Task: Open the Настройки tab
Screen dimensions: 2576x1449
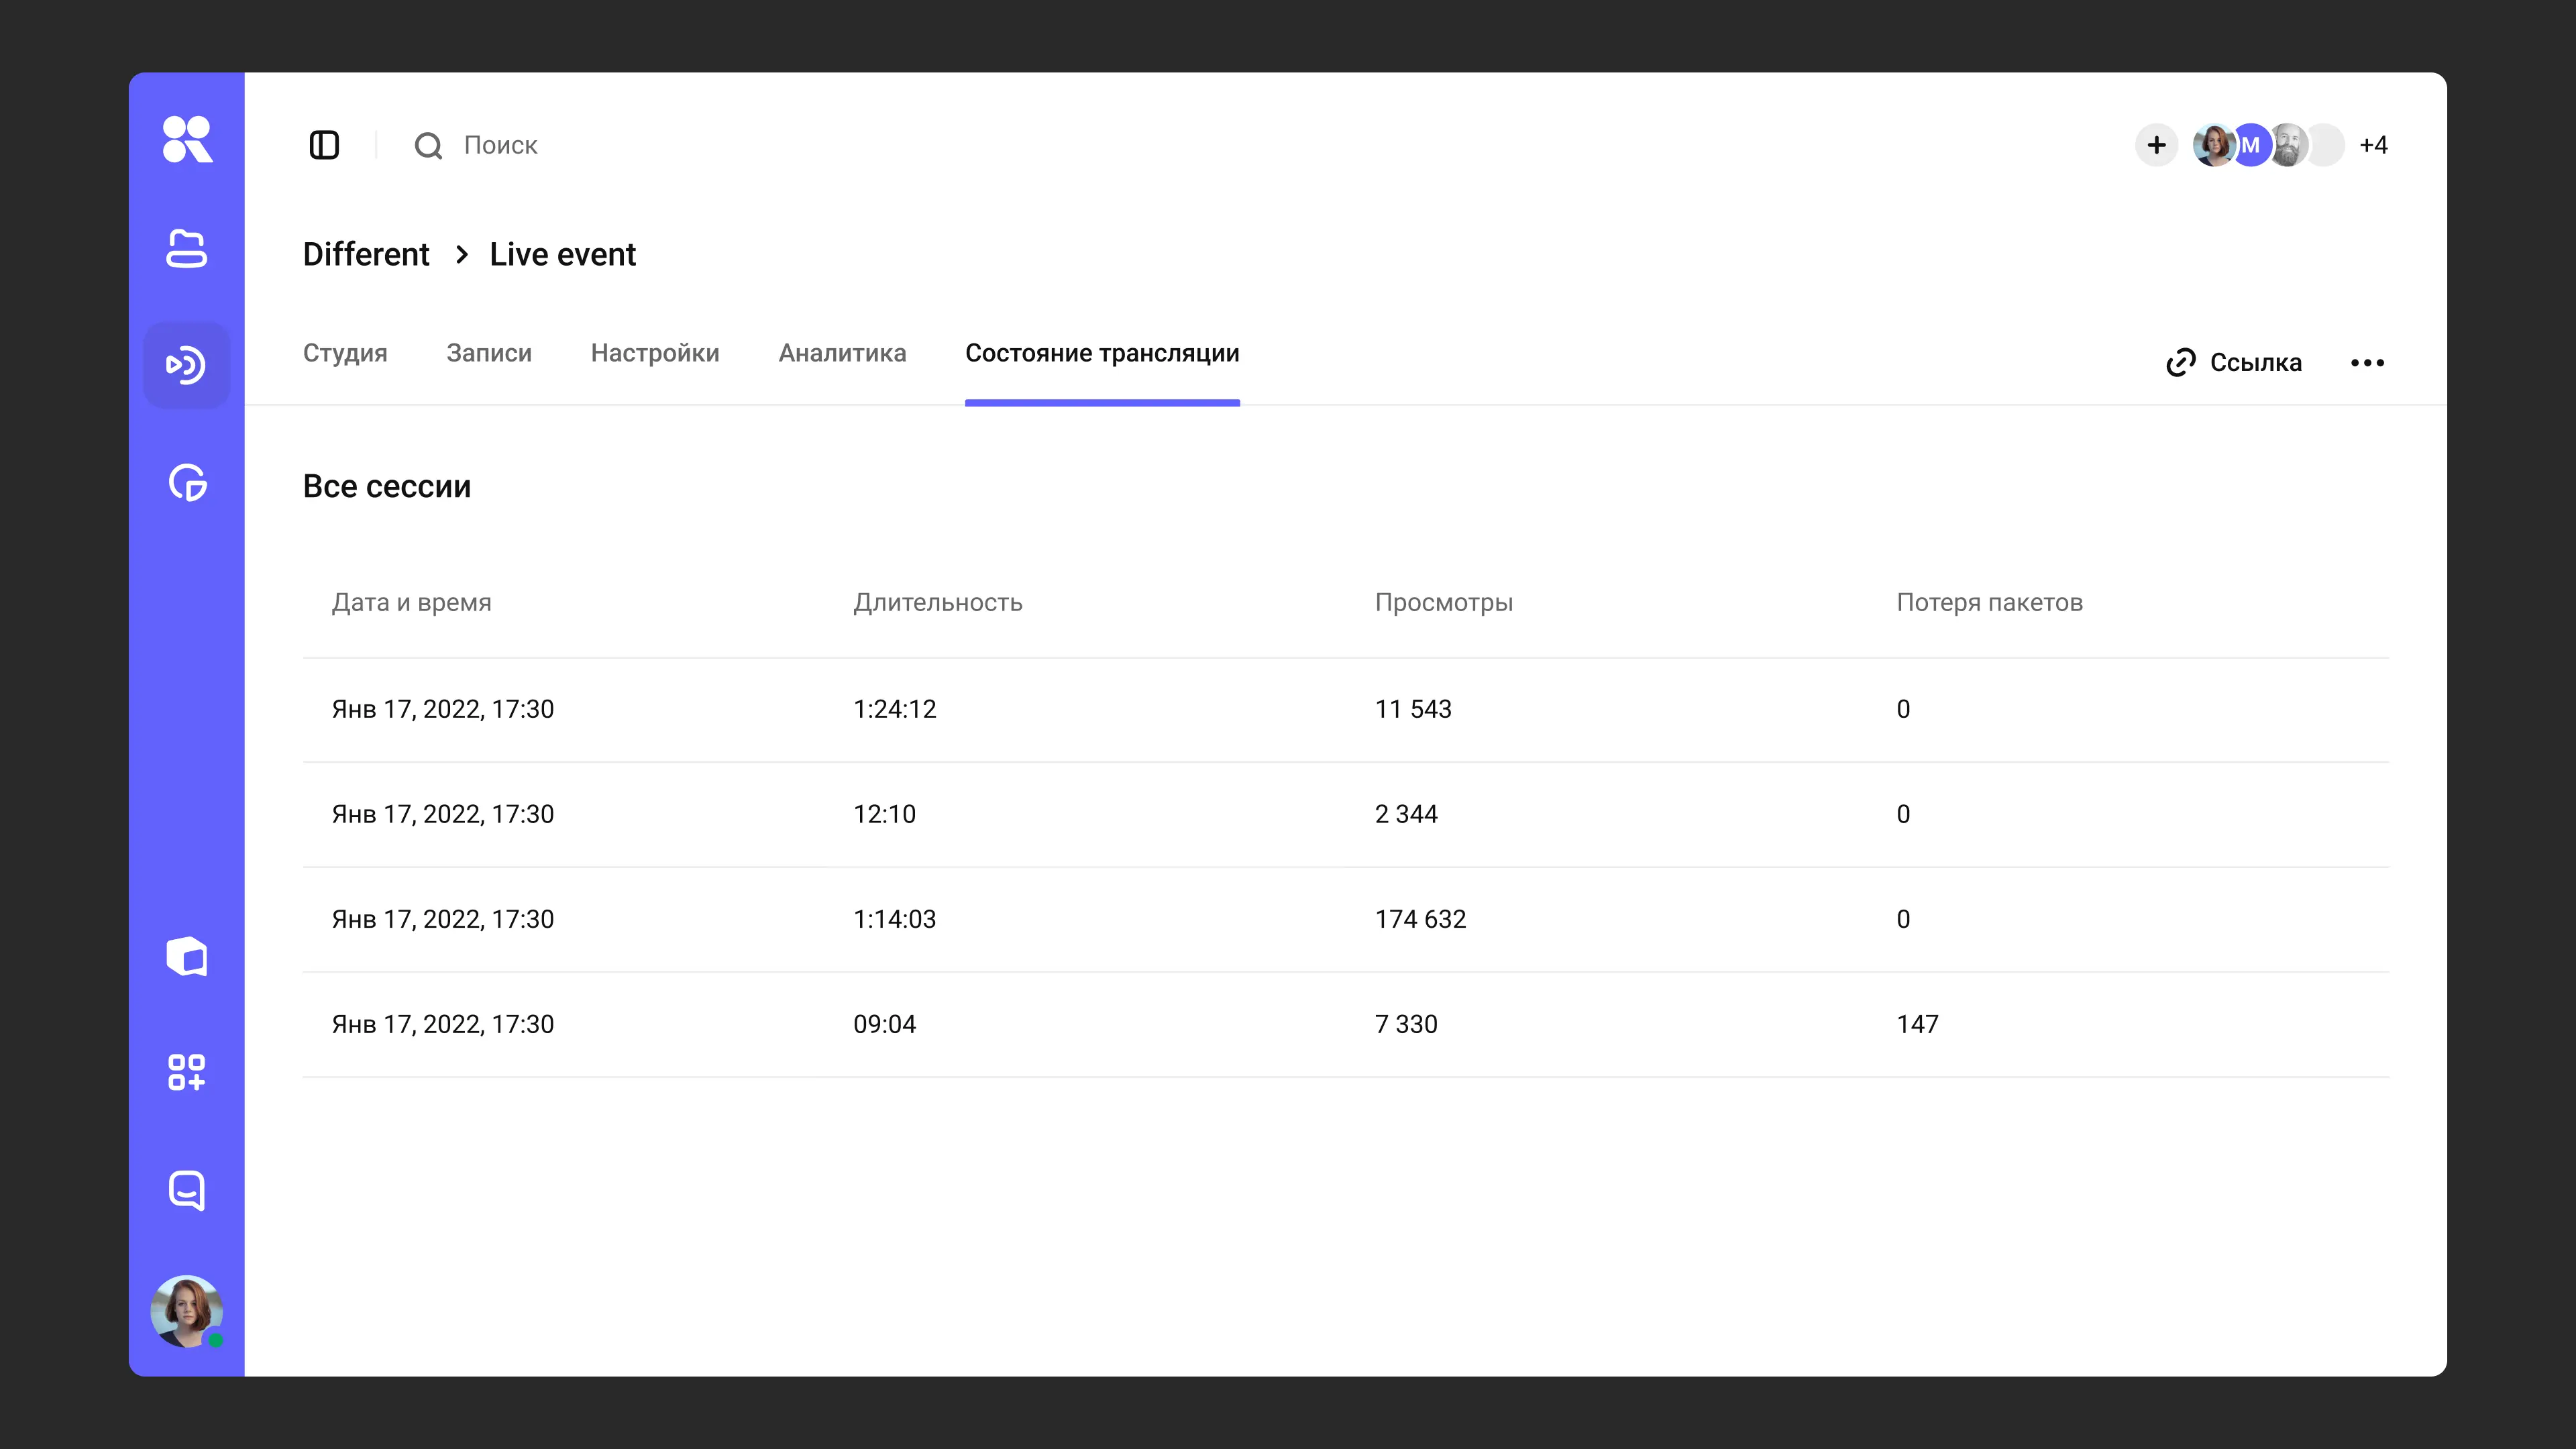Action: [x=655, y=353]
